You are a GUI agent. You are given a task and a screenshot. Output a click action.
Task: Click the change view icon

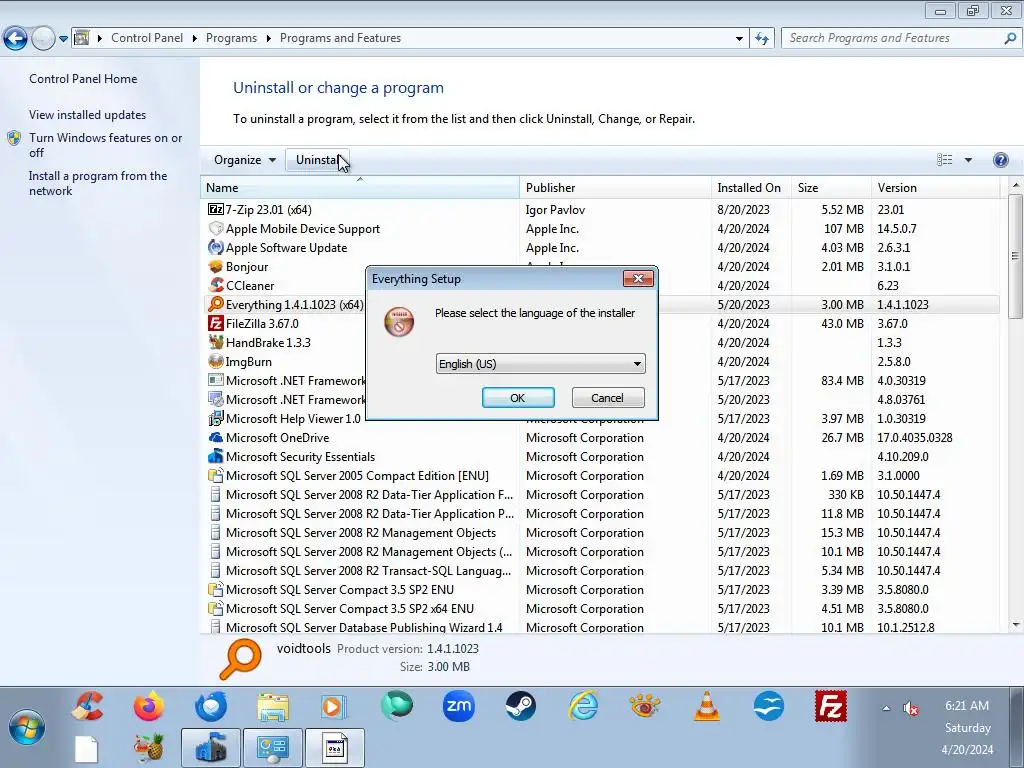point(944,160)
